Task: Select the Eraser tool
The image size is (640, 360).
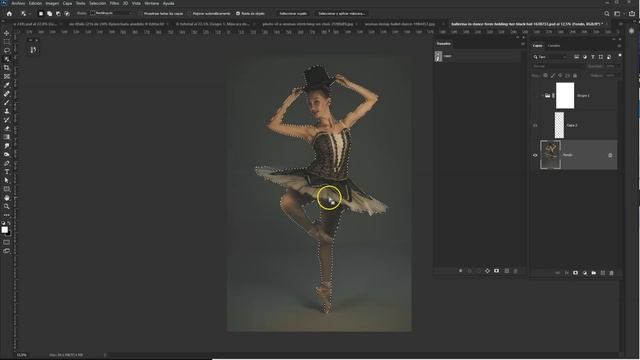Action: tap(7, 129)
